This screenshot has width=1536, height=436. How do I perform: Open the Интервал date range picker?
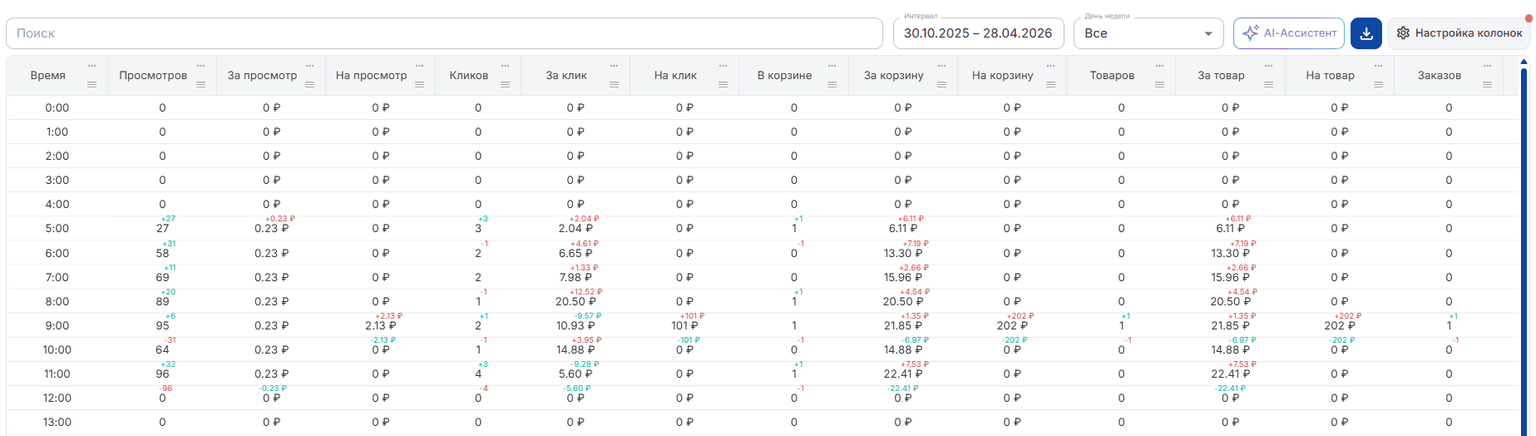click(980, 33)
